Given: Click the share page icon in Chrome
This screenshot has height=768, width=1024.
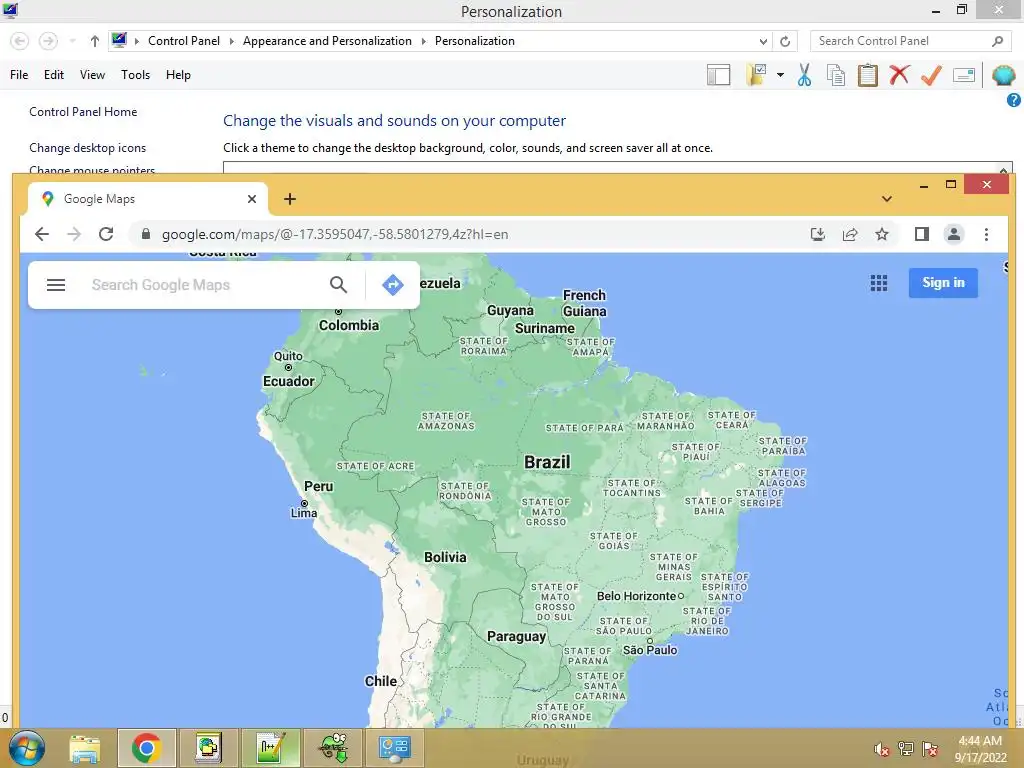Looking at the screenshot, I should 850,234.
